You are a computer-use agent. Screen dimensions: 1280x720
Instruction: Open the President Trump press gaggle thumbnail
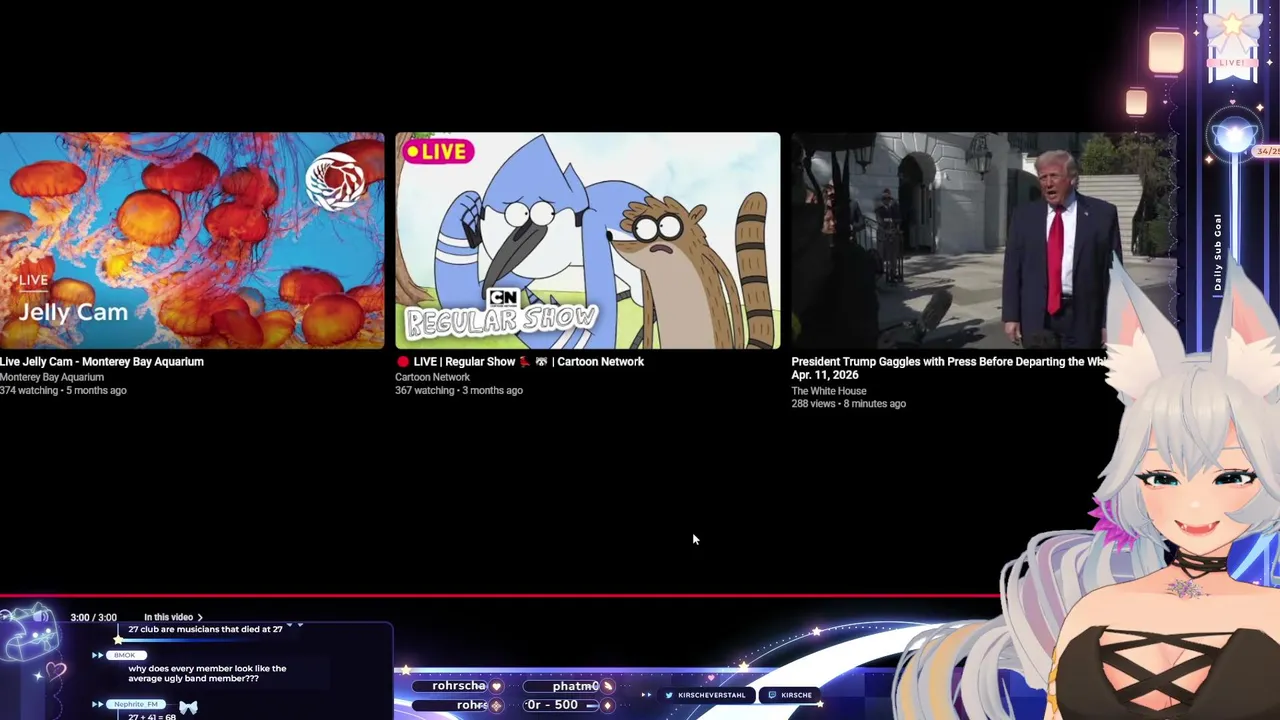pyautogui.click(x=983, y=240)
